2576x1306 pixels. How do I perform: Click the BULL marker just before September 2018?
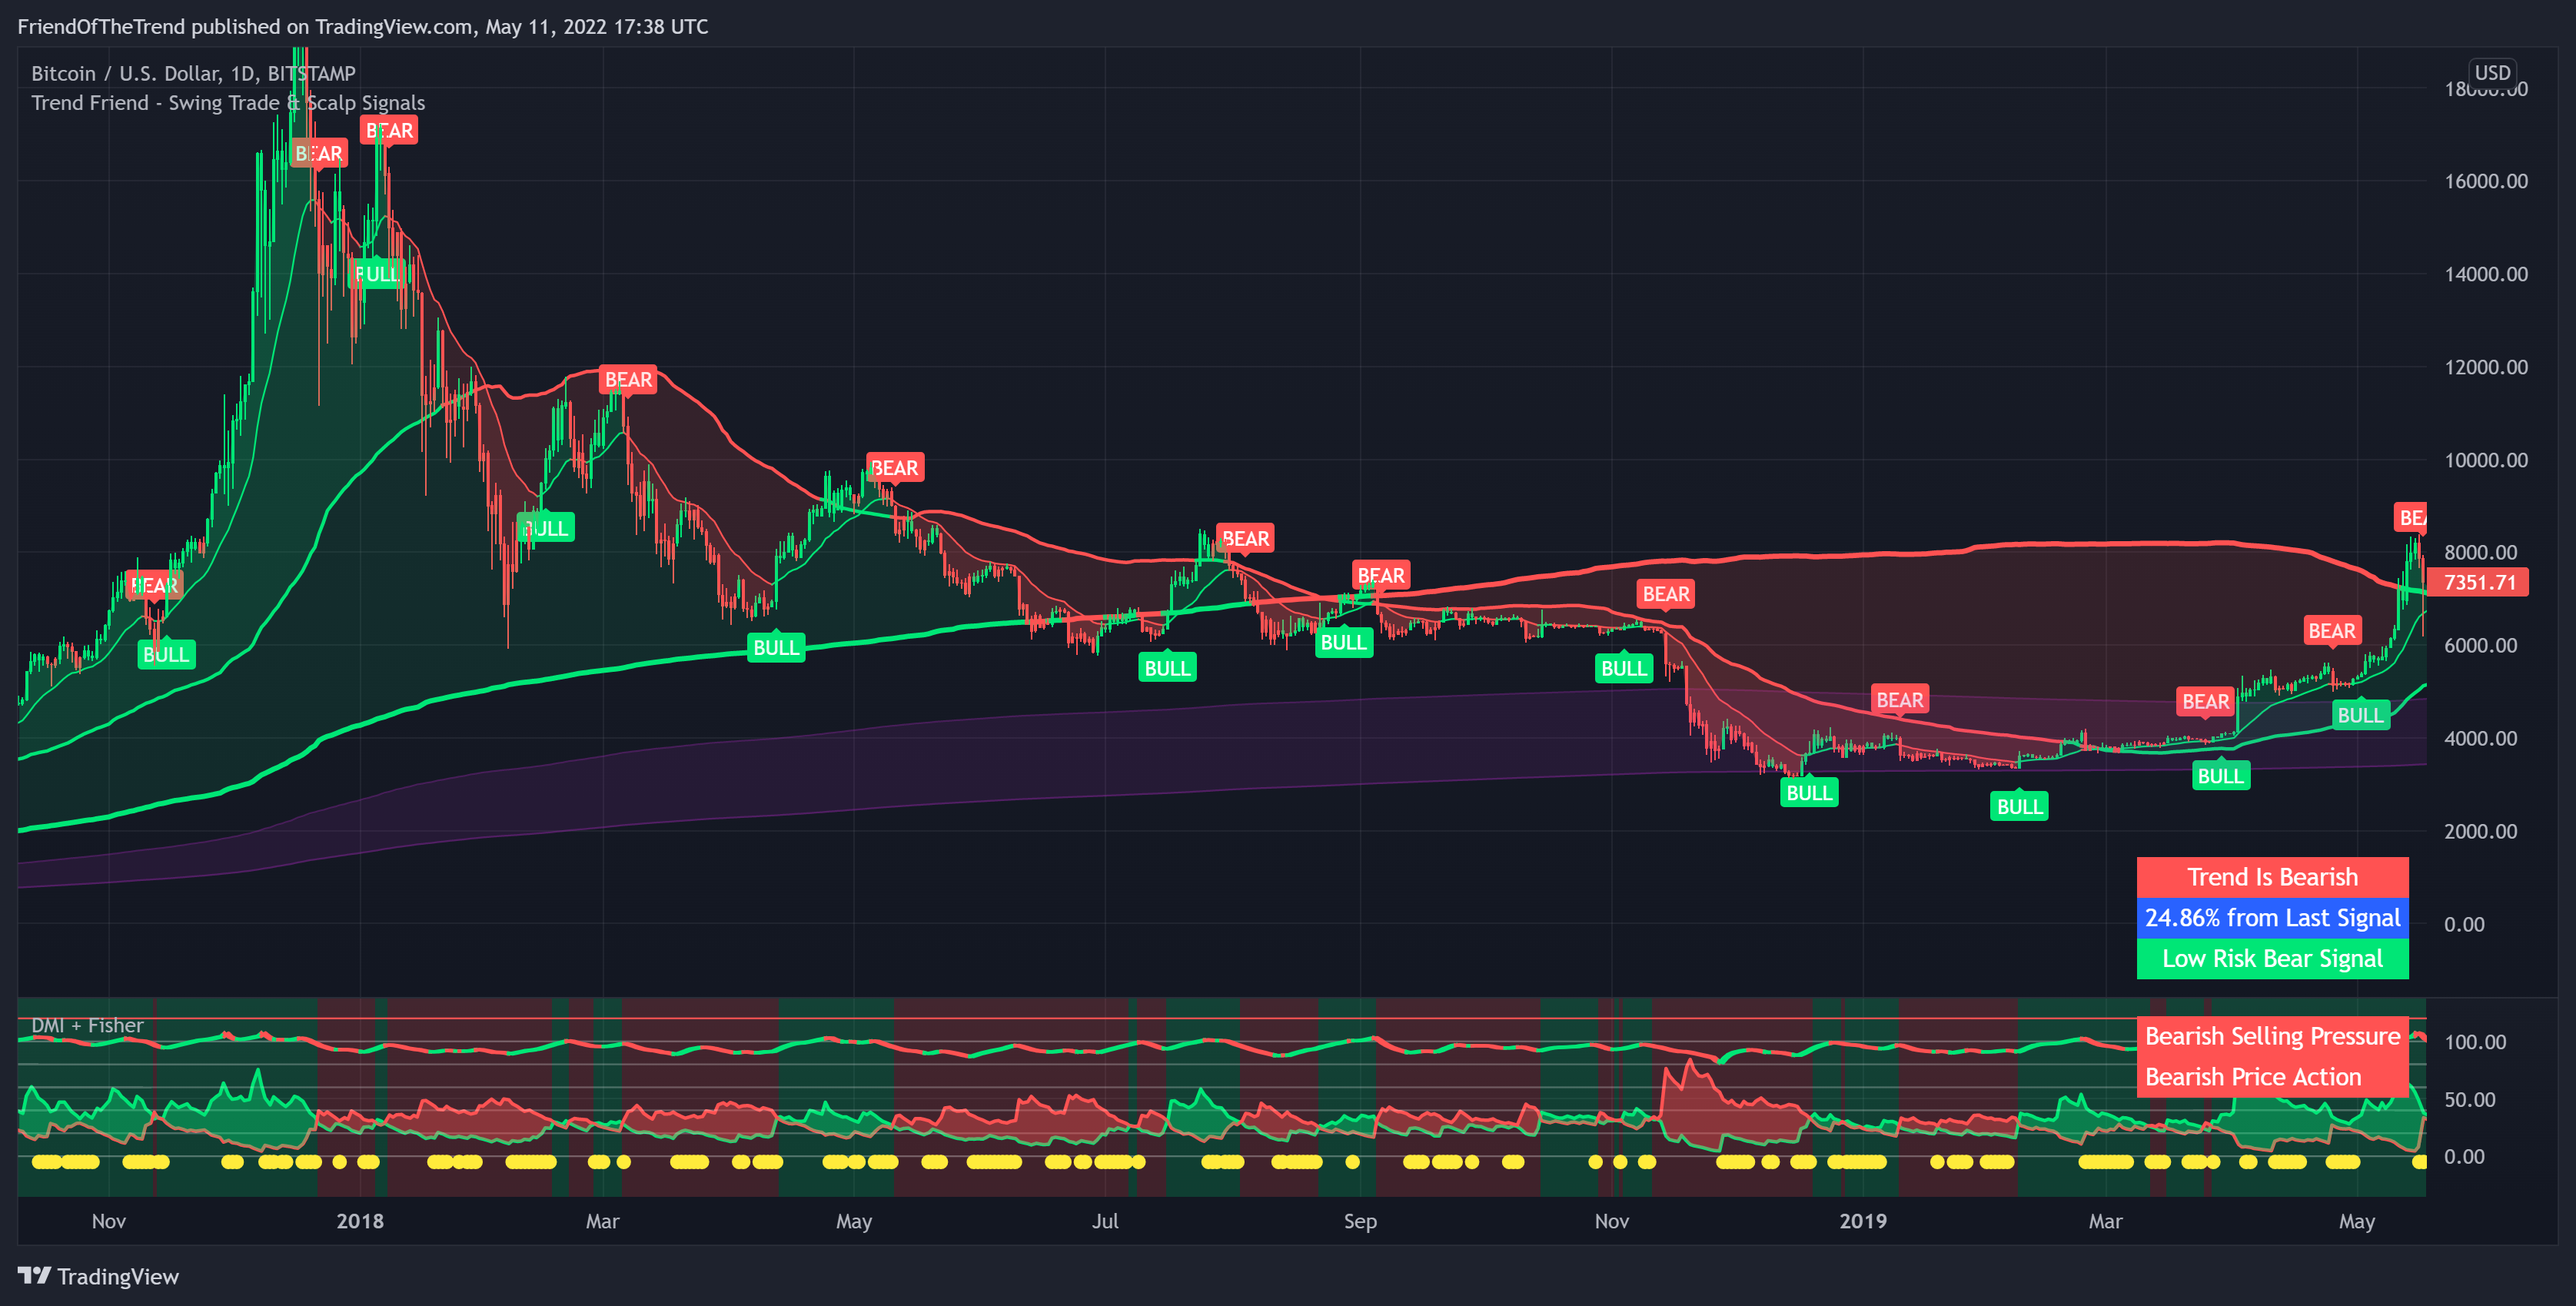[1343, 643]
